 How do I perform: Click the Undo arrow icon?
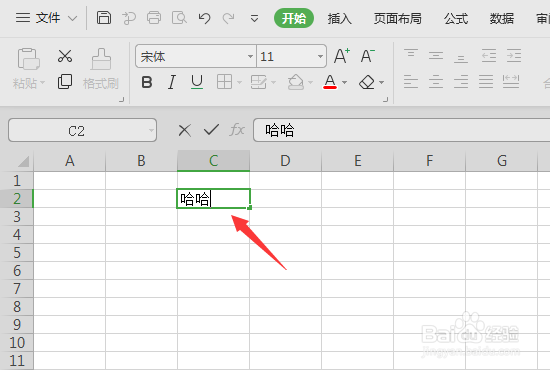pos(204,18)
